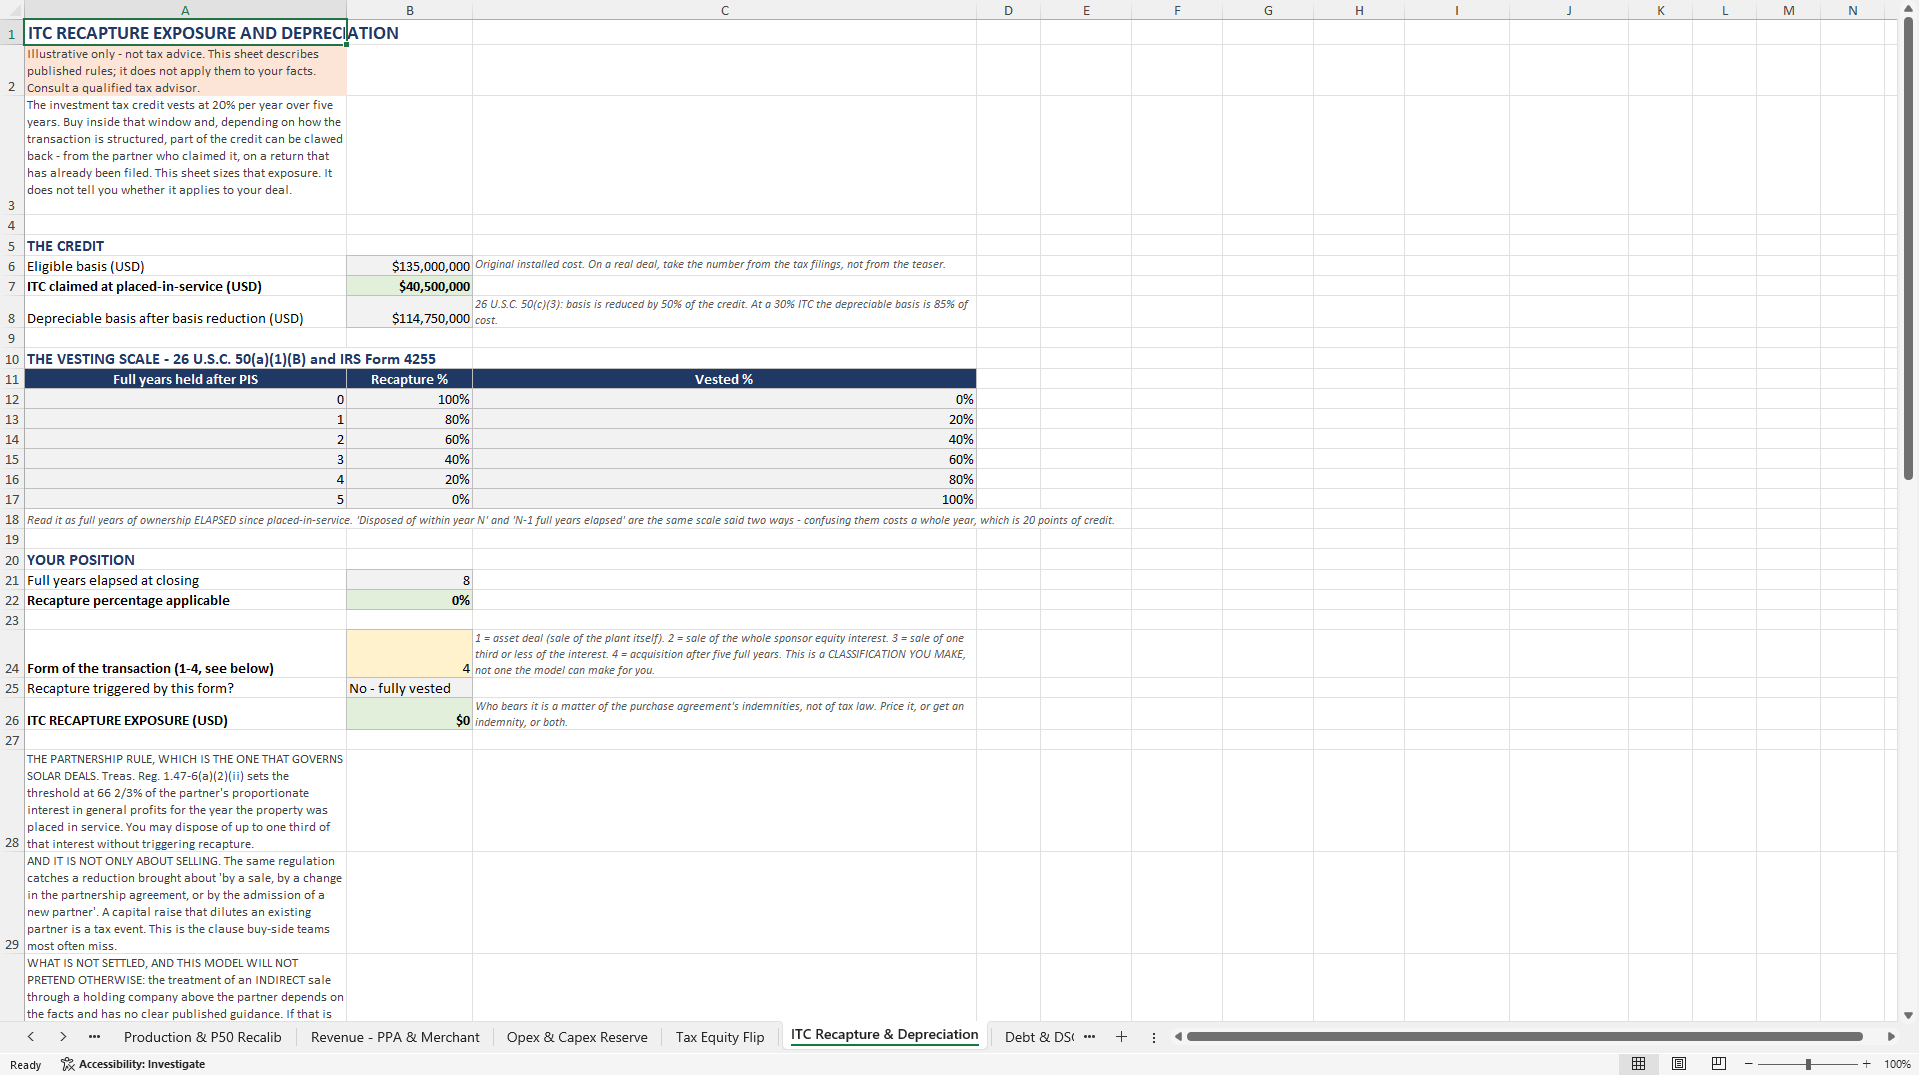Switch to Page Layout view
The image size is (1919, 1075).
tap(1679, 1064)
